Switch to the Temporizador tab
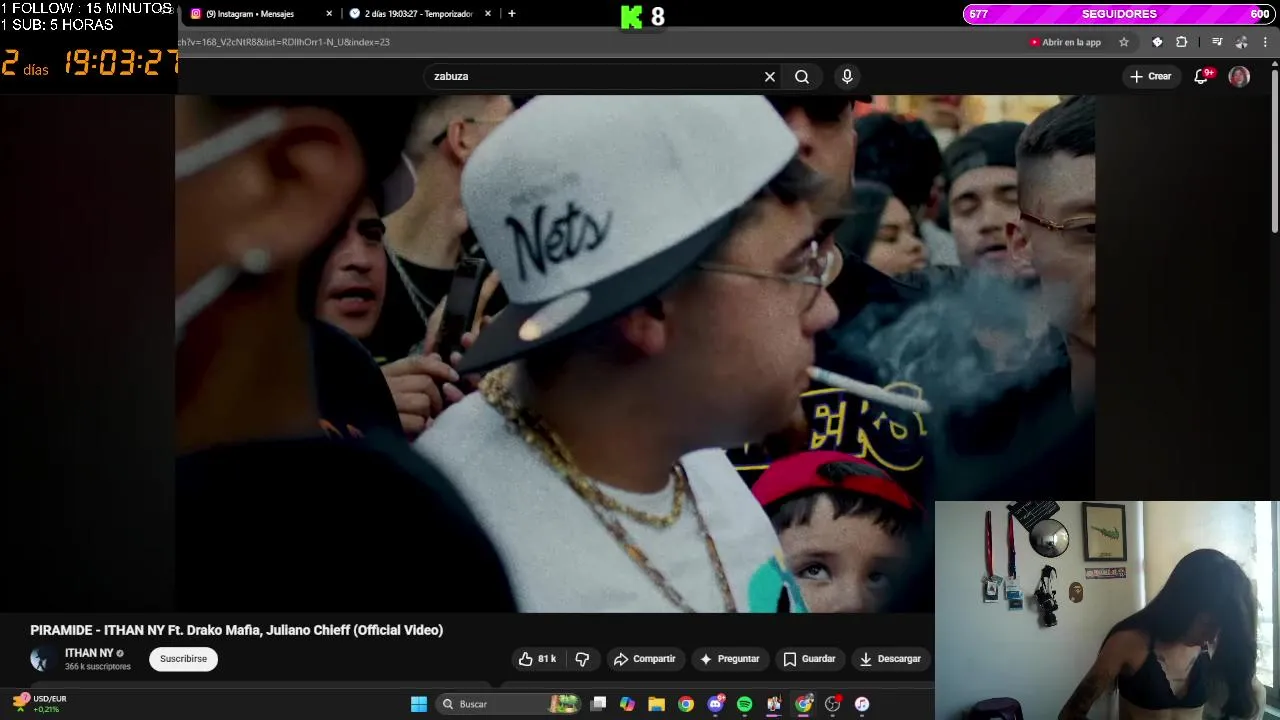1280x720 pixels. (418, 14)
